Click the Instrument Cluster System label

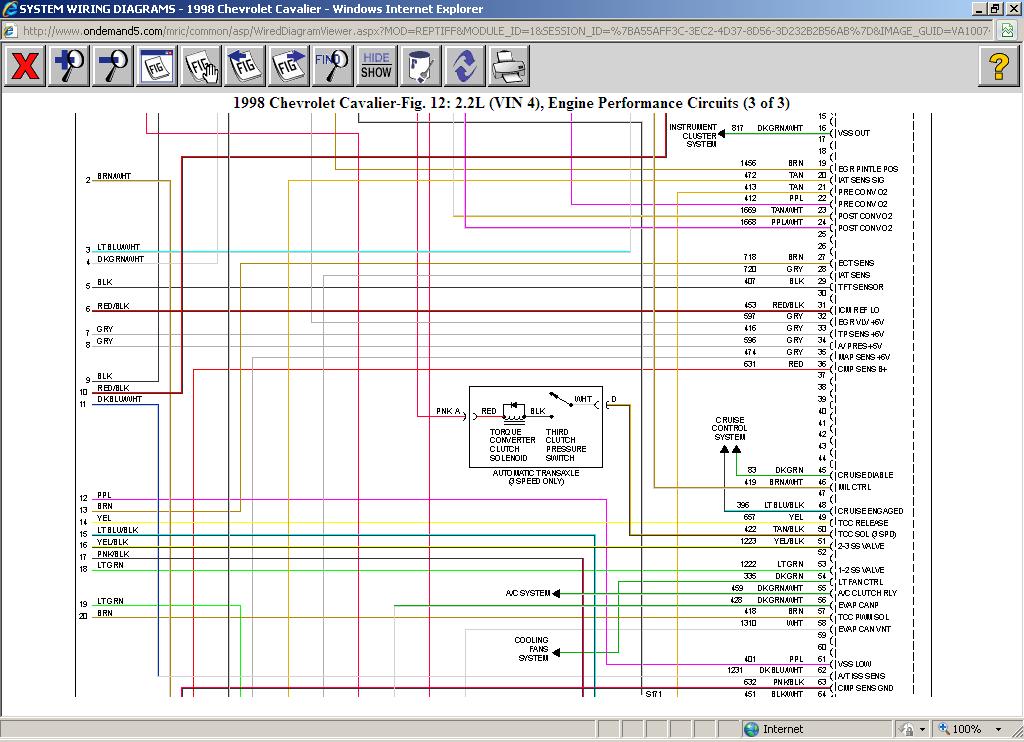coord(693,135)
